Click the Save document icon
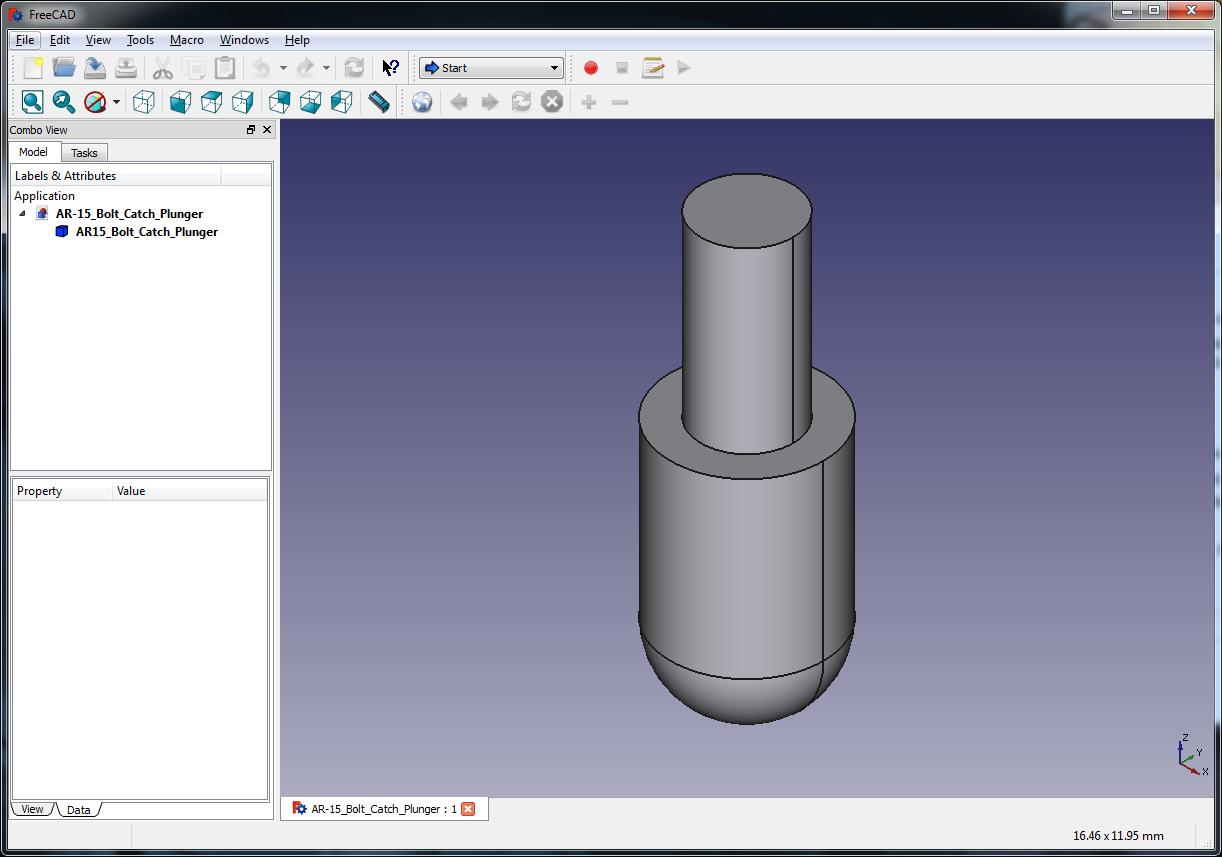 click(x=95, y=68)
